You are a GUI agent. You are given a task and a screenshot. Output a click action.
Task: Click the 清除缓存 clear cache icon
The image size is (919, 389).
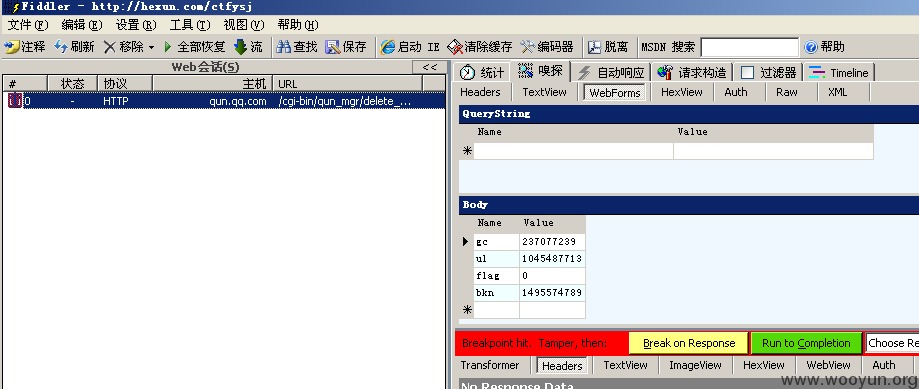point(455,47)
